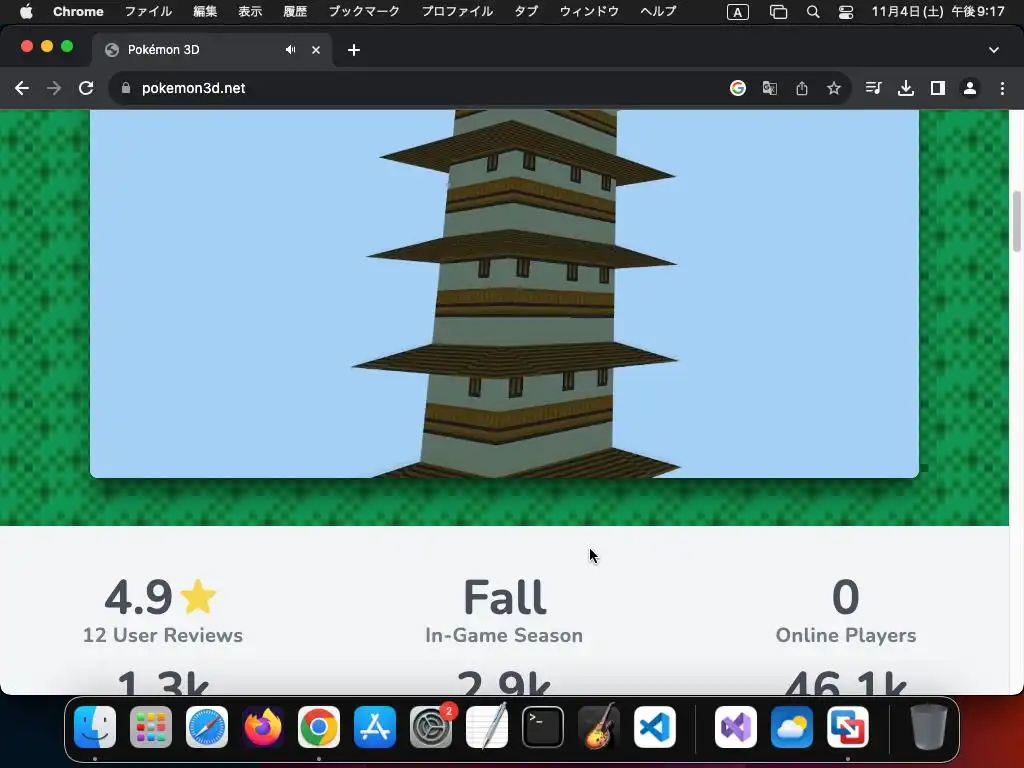1024x768 pixels.
Task: Click the In-Game Season label
Action: 504,635
